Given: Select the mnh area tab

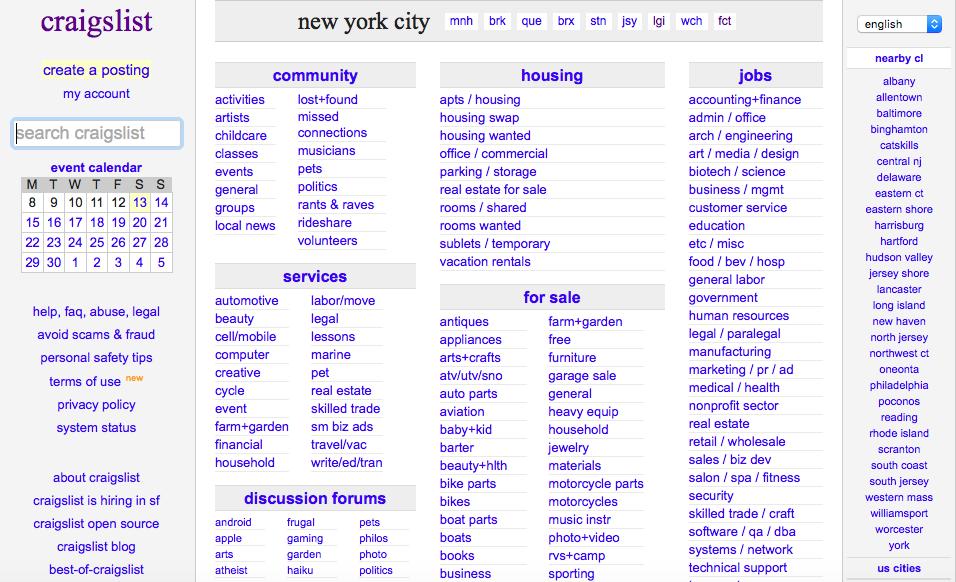Looking at the screenshot, I should click(x=461, y=21).
